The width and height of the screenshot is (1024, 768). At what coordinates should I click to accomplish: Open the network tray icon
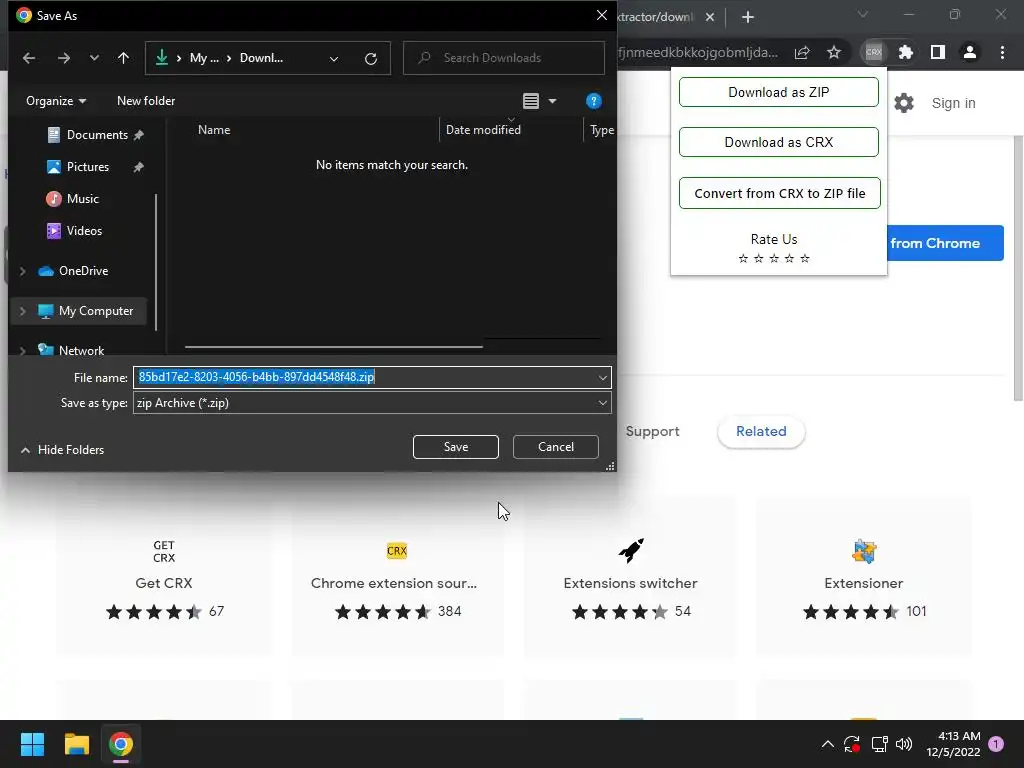coord(879,744)
